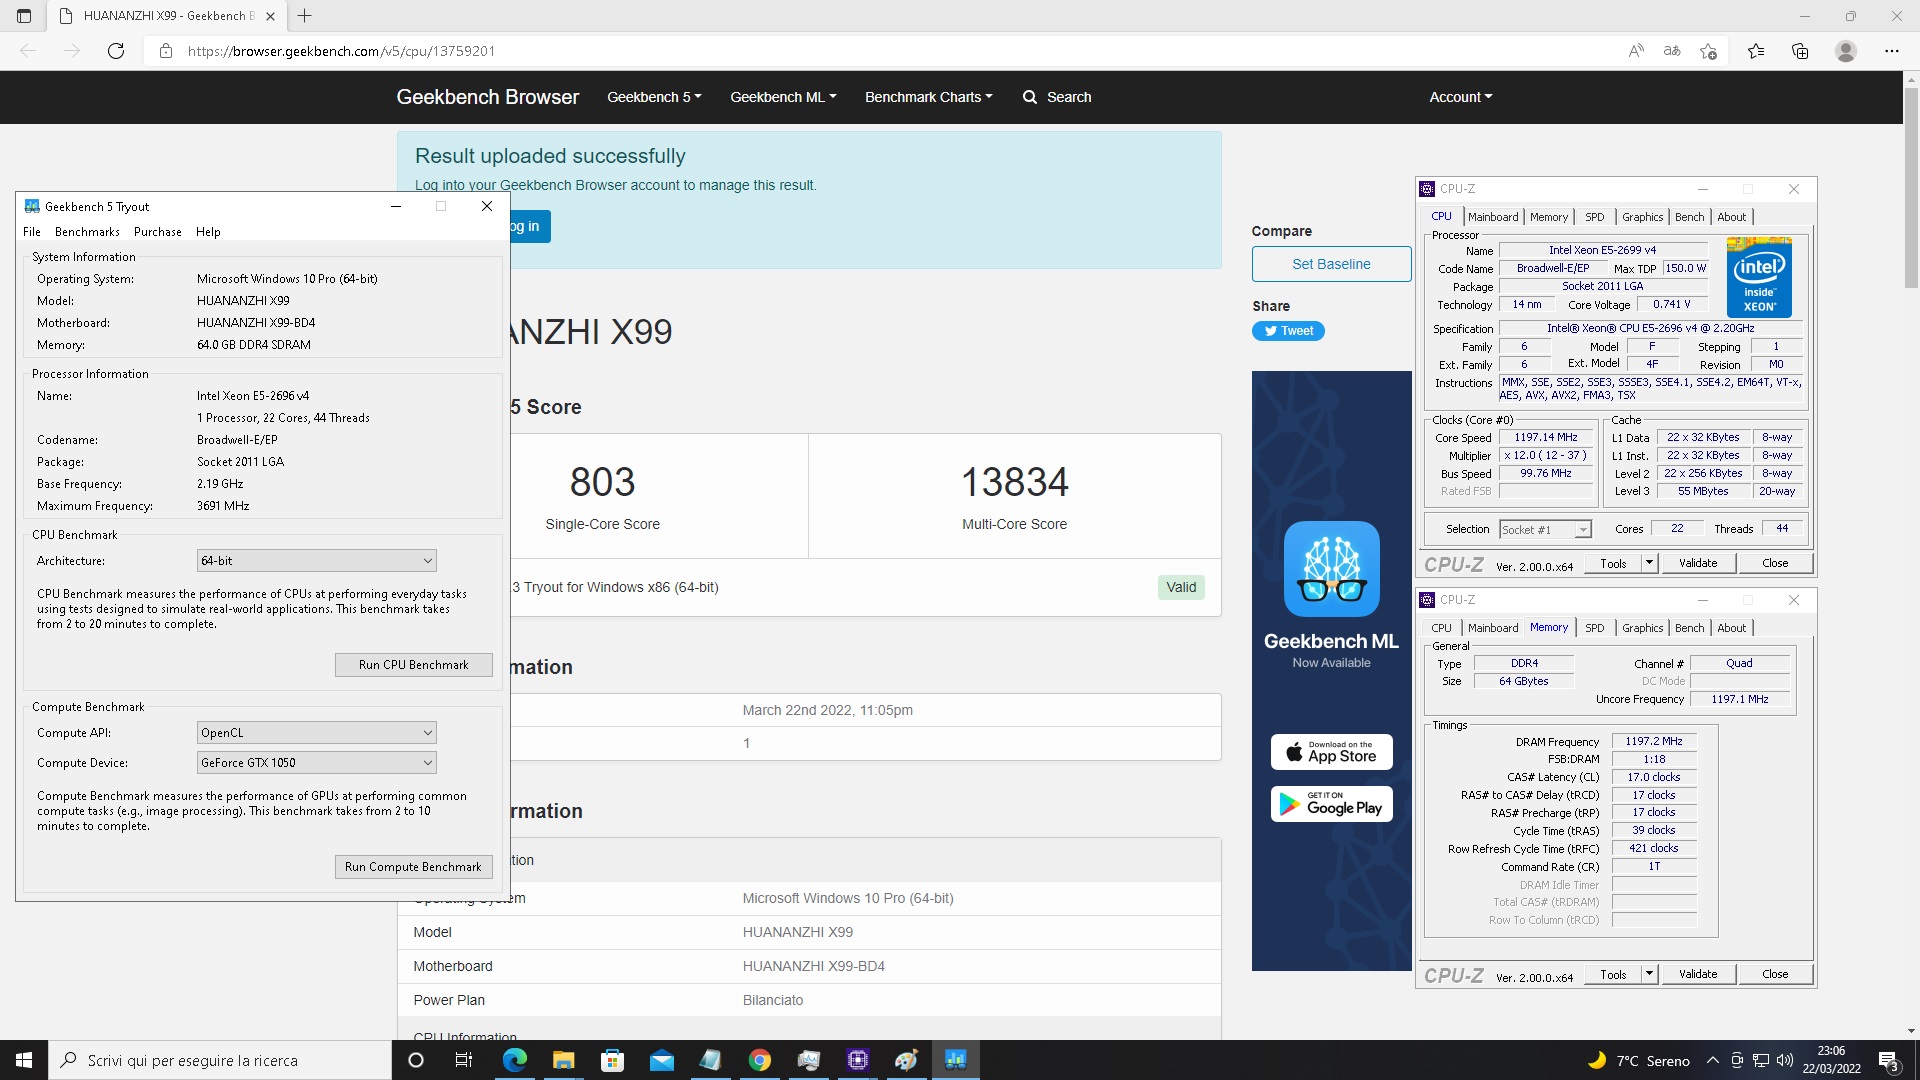Click Close button in lower CPU-Z window
The width and height of the screenshot is (1920, 1080).
1775,974
